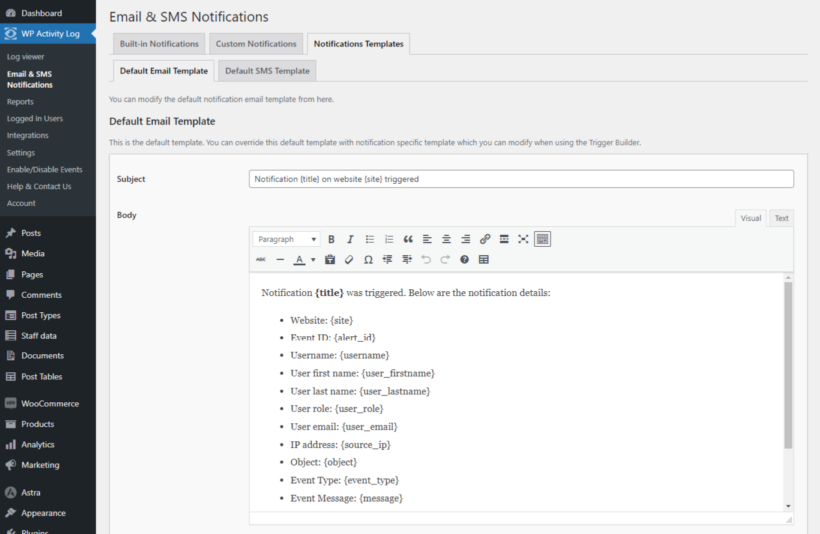The image size is (820, 534).
Task: Select Default Email Template tab
Action: click(164, 71)
